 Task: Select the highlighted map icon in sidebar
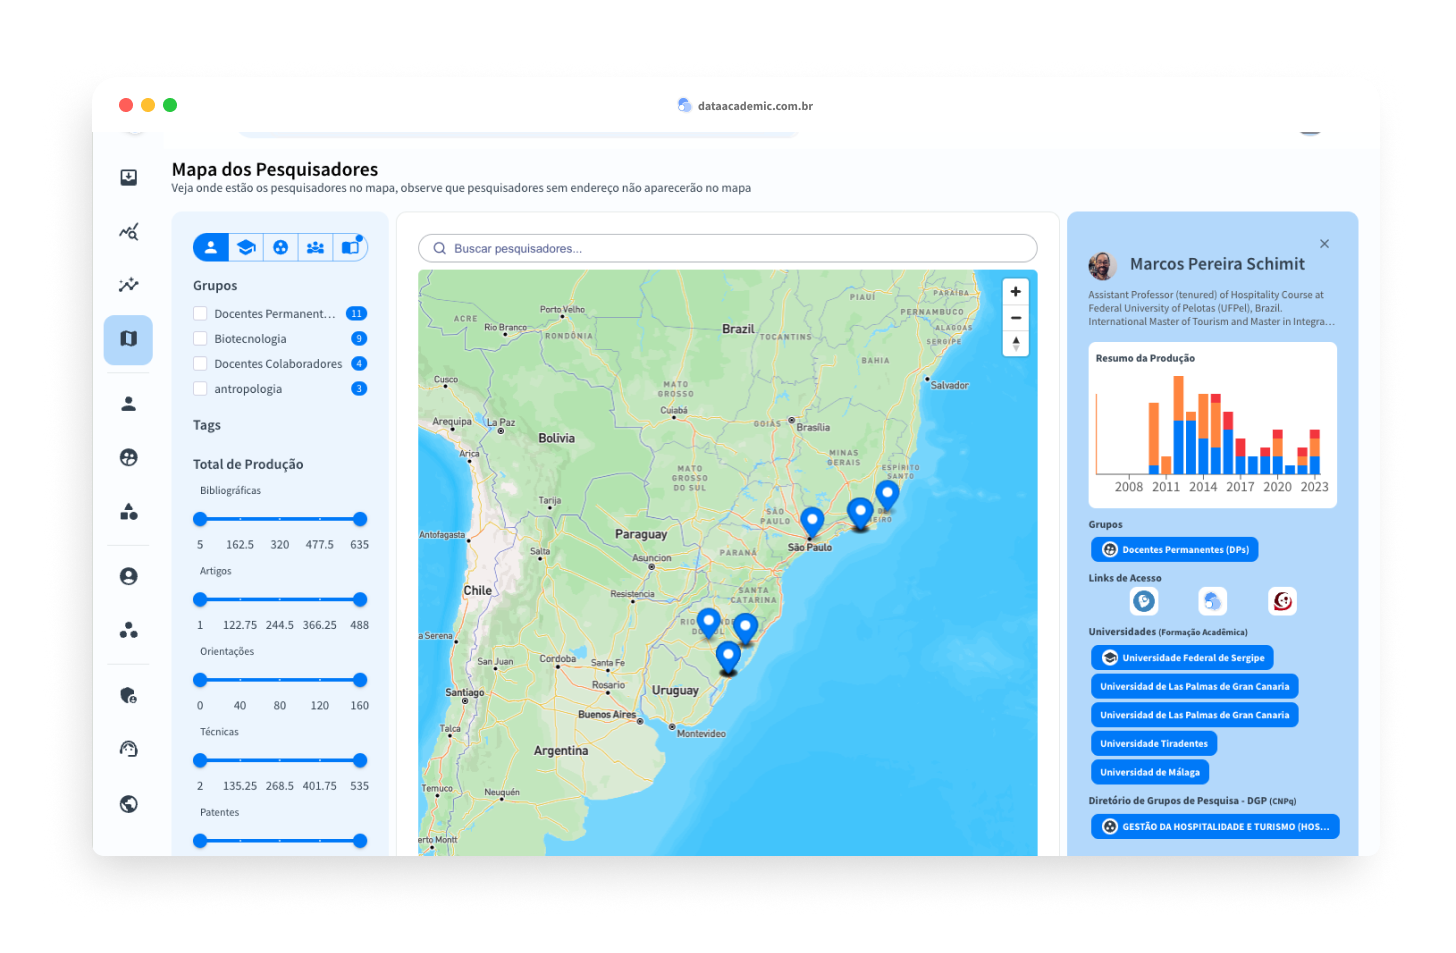[x=128, y=339]
